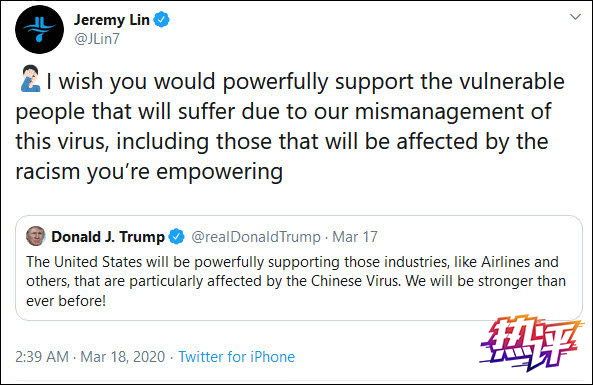Click Jeremy Lin's blue verified badge
Screen dimensions: 593x385
tap(161, 19)
